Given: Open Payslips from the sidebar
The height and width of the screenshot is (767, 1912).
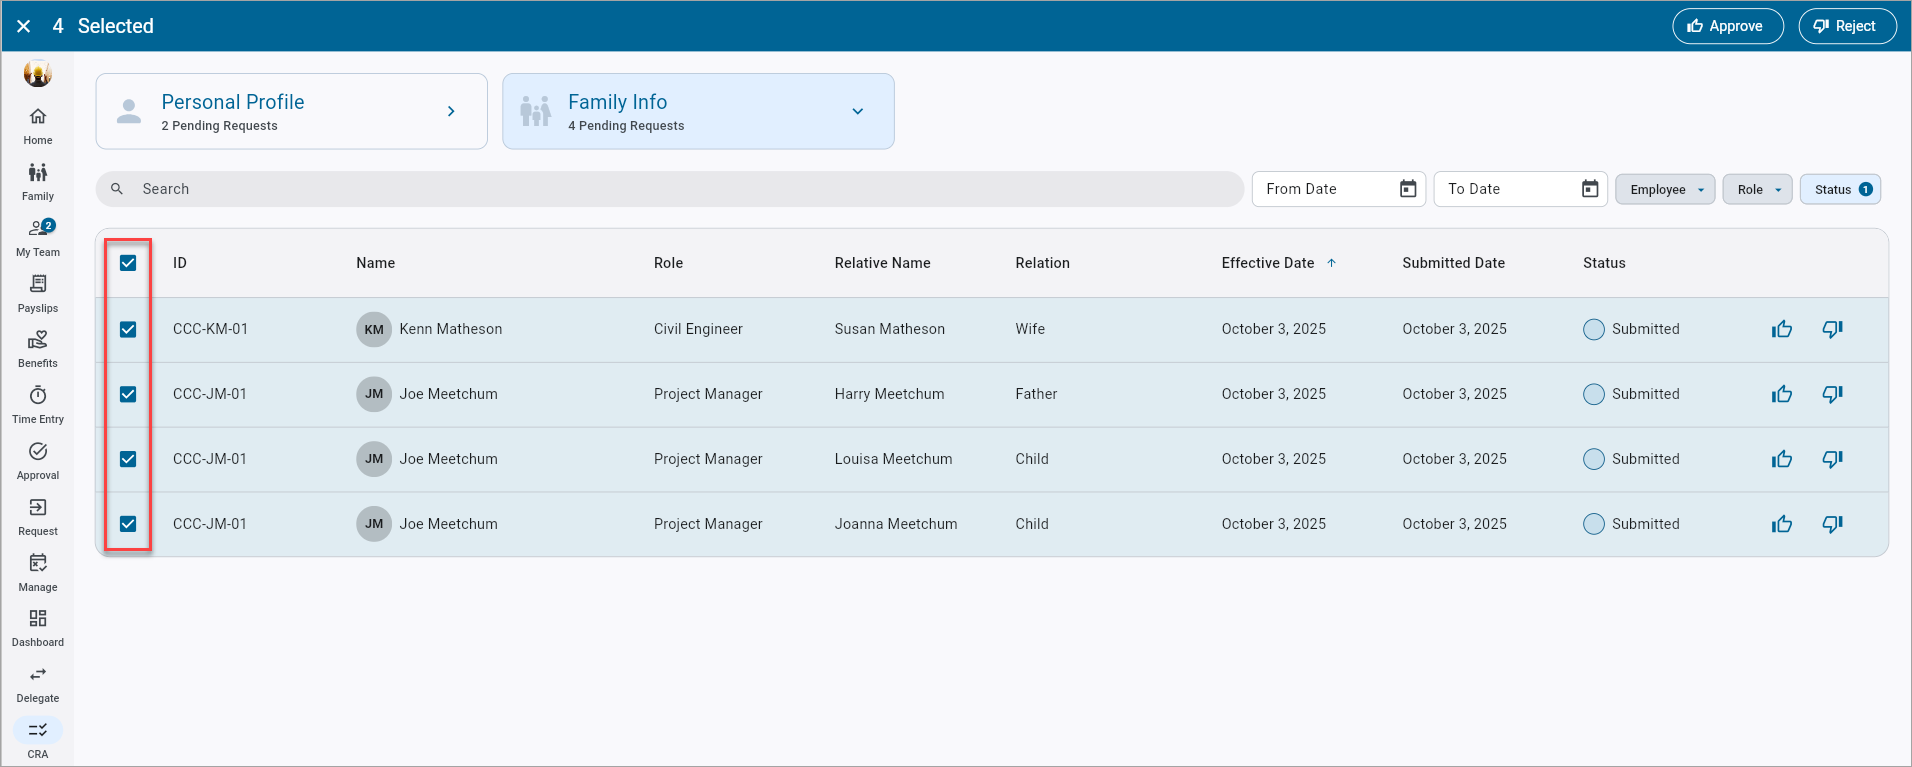Looking at the screenshot, I should pos(38,293).
